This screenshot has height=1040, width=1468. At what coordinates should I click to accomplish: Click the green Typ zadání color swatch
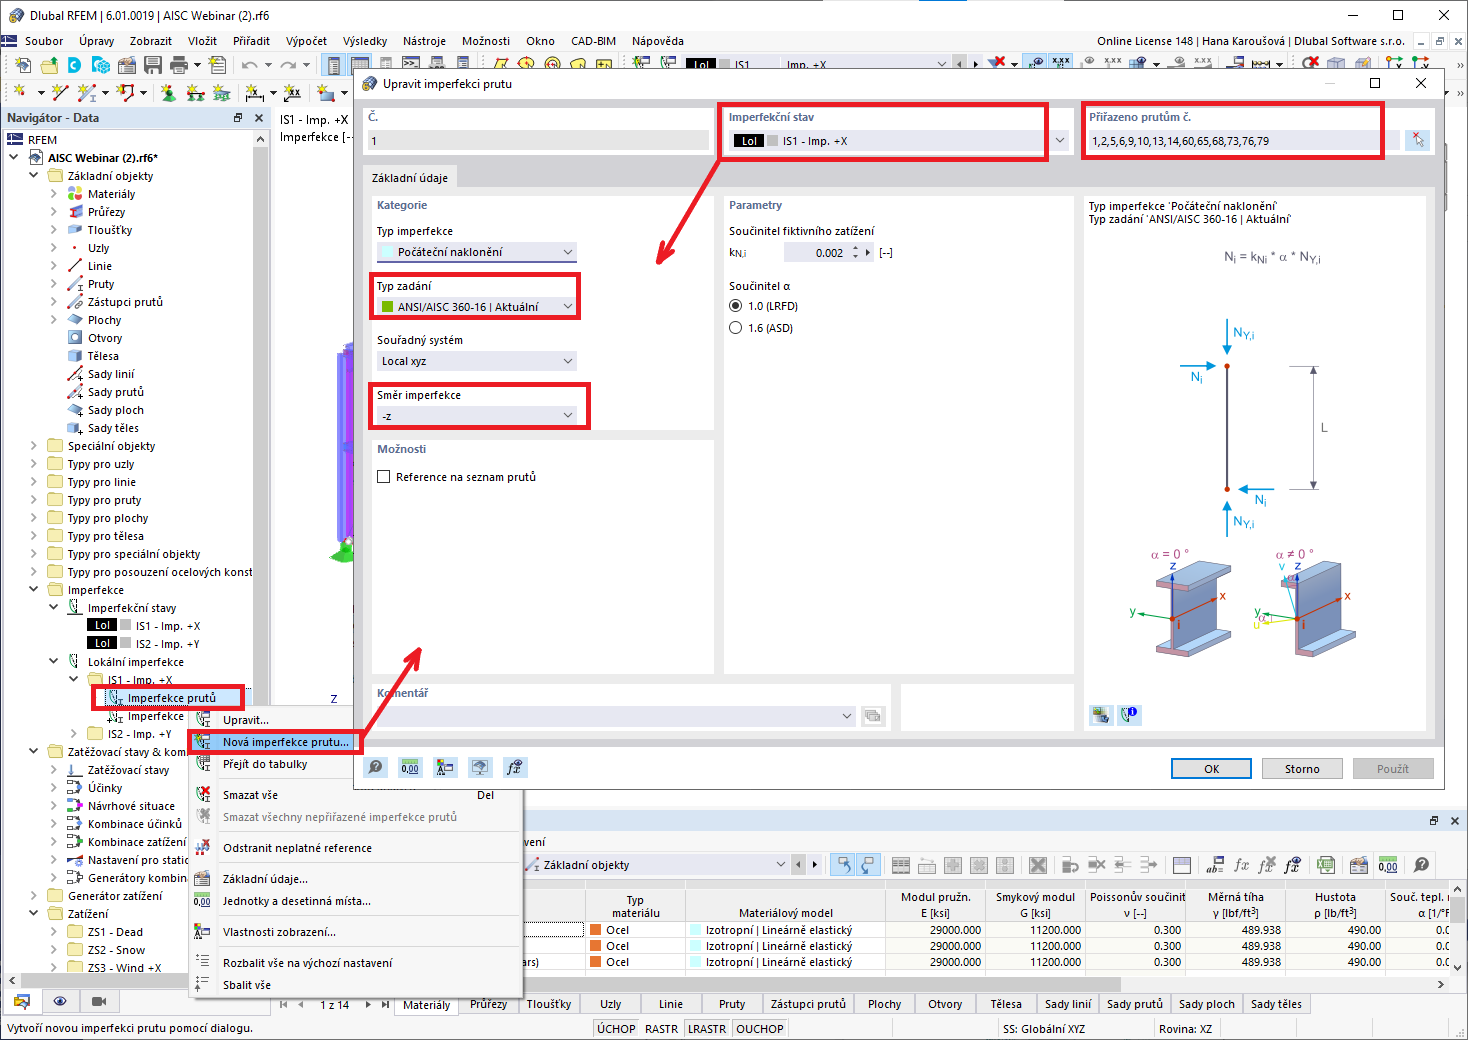point(388,307)
